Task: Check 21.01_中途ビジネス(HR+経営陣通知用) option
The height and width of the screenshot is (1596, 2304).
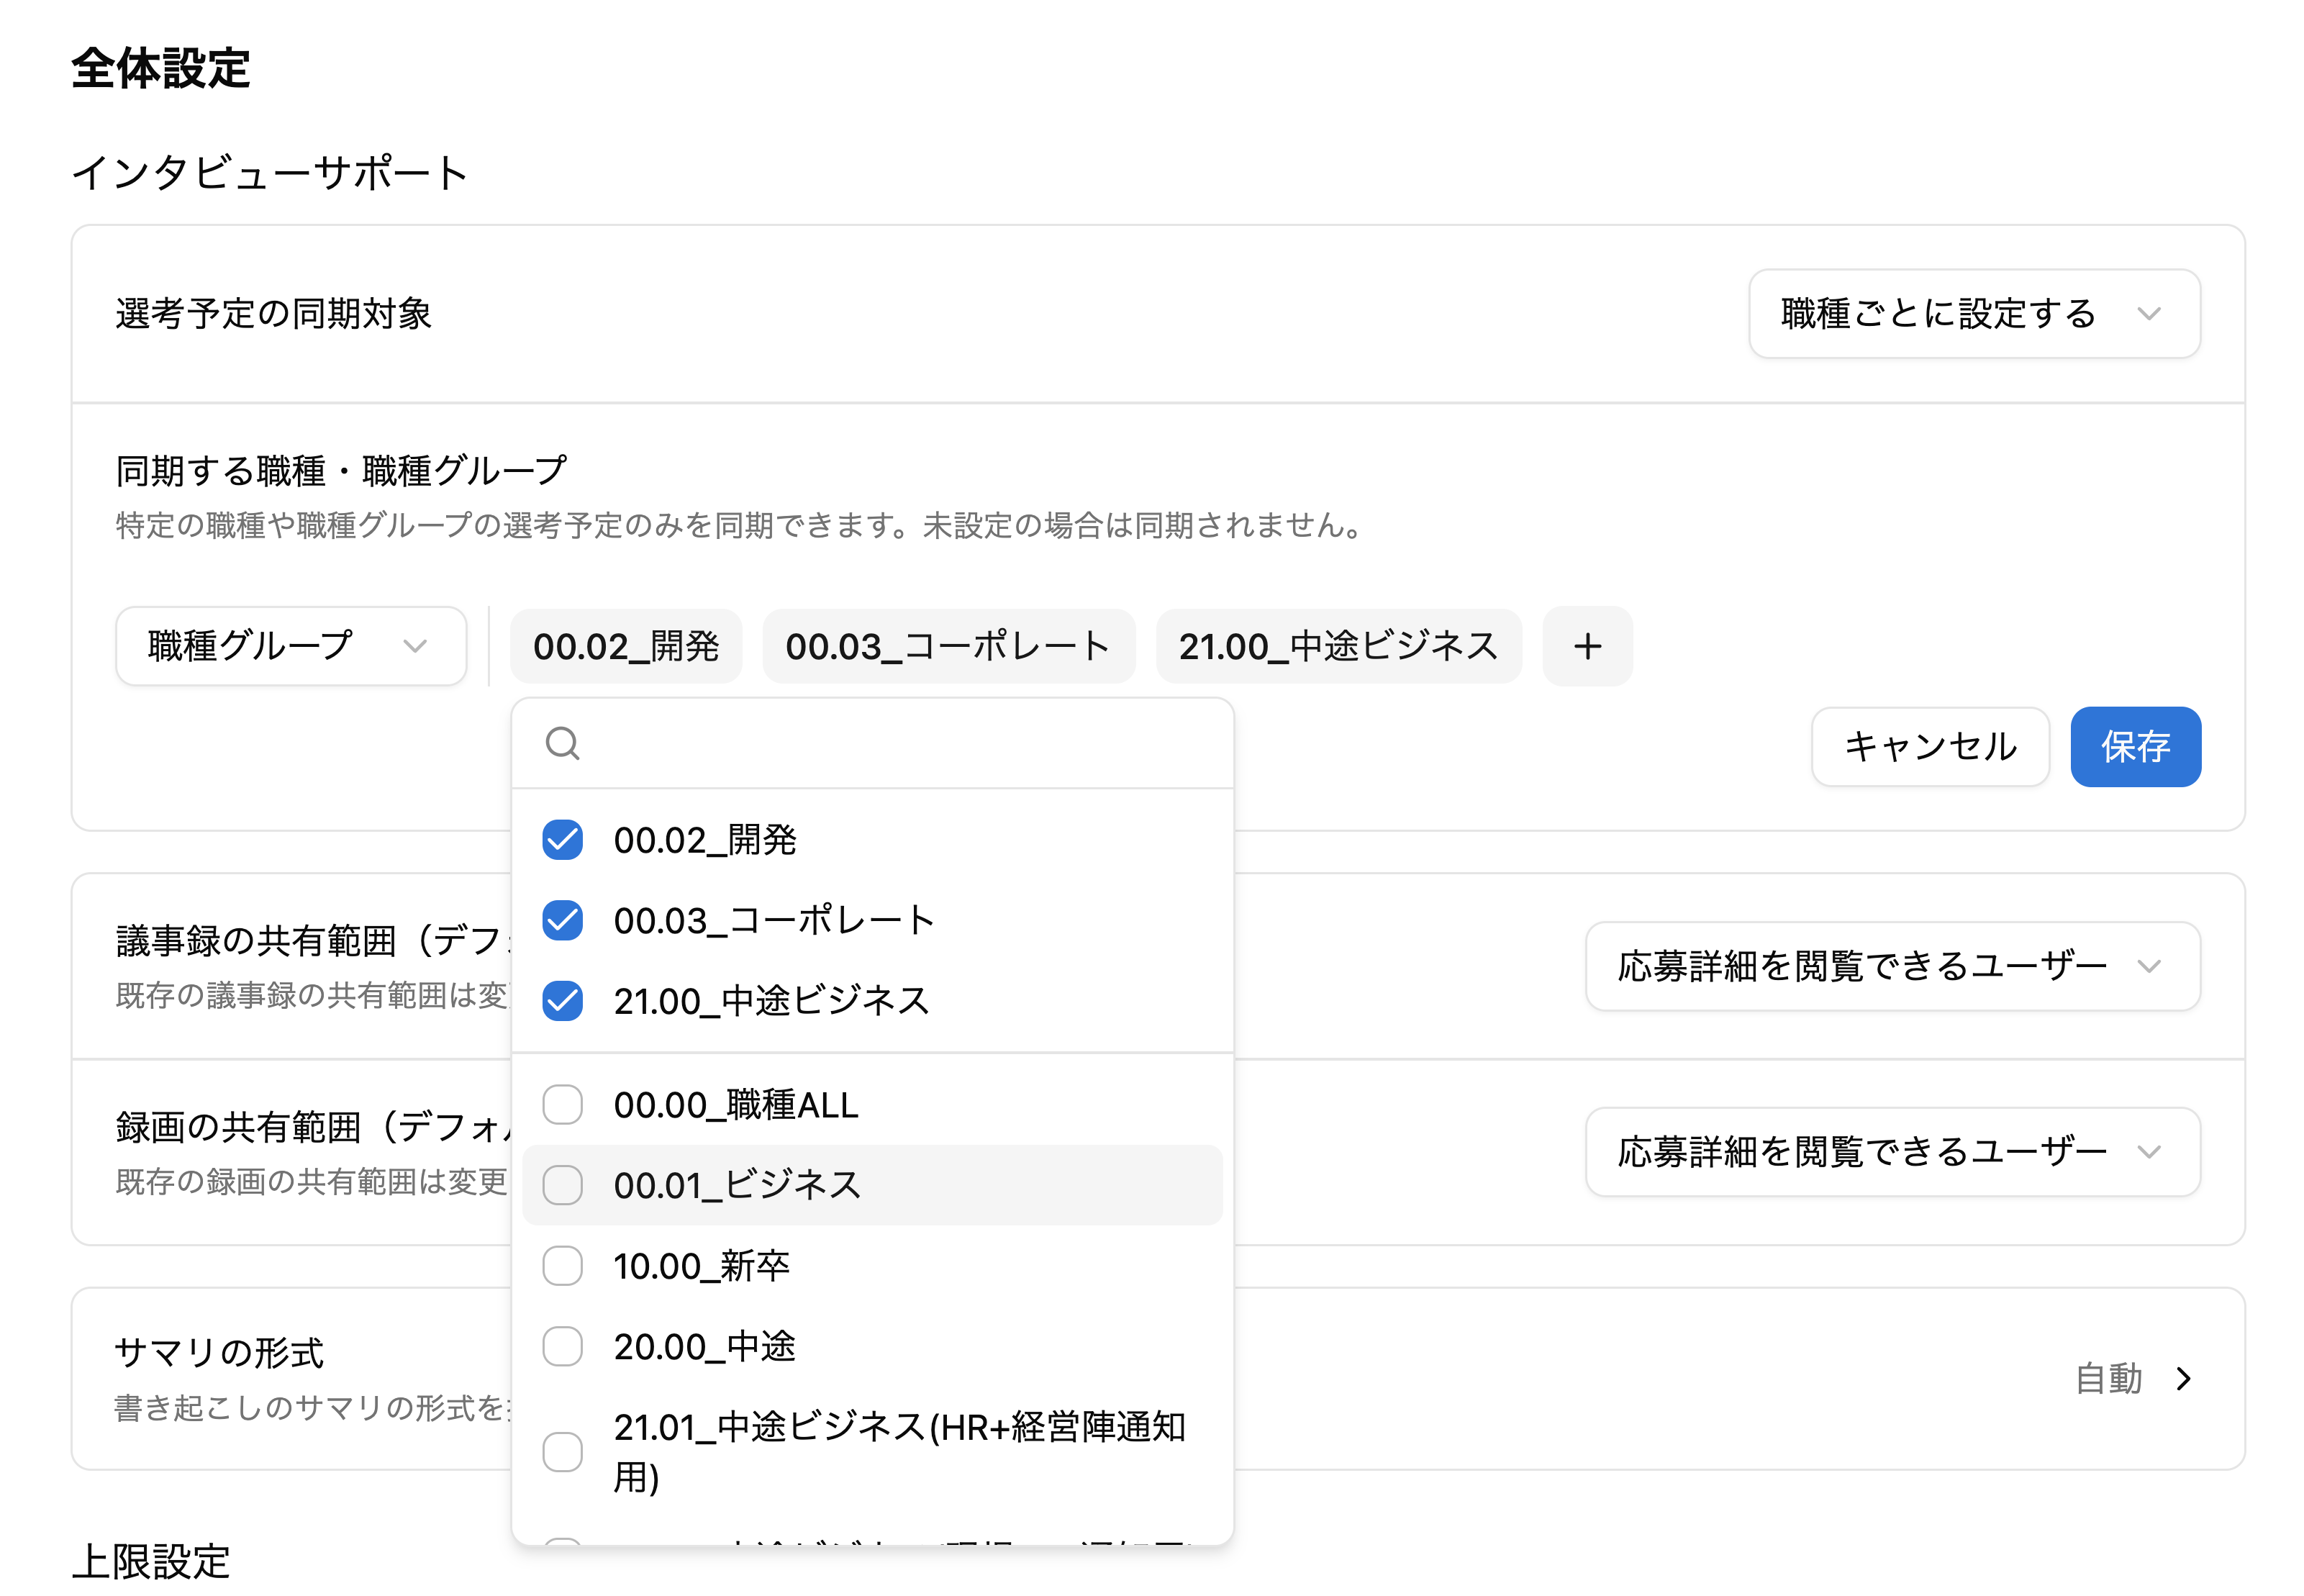Action: tap(562, 1451)
